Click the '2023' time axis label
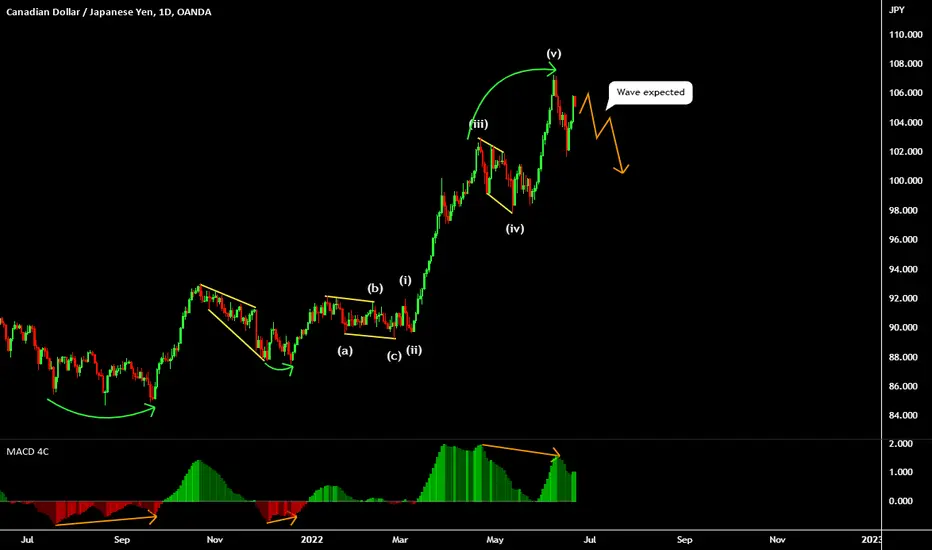932x550 pixels. 871,540
